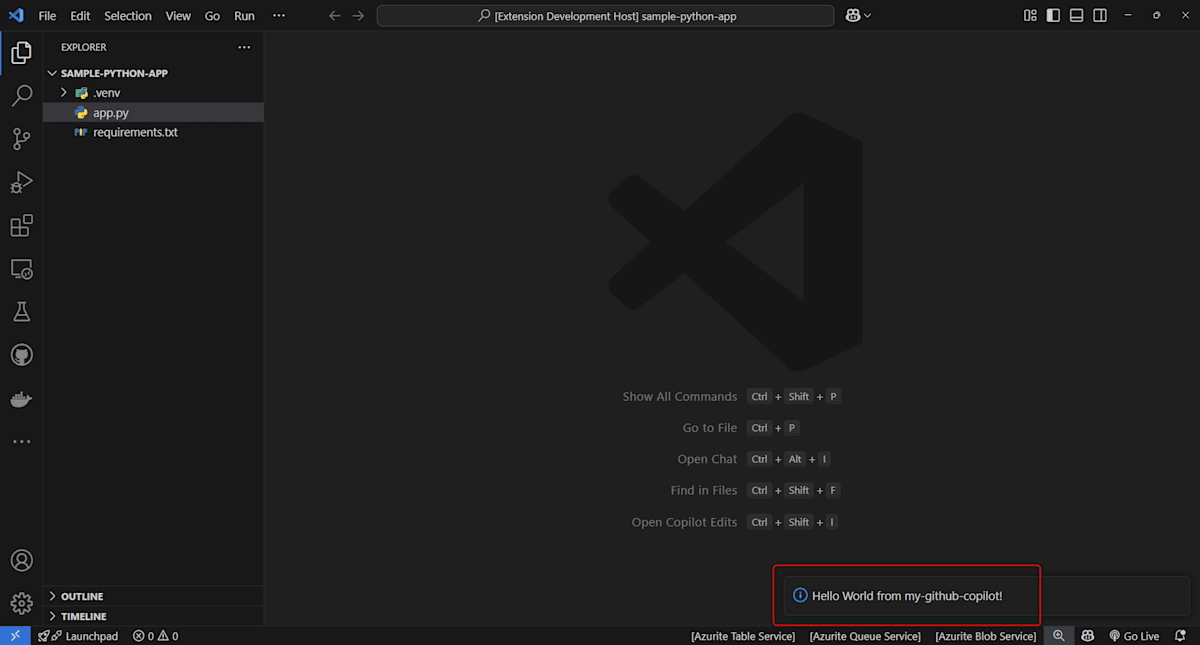1200x645 pixels.
Task: Open Customize Layout icon
Action: coord(1030,16)
